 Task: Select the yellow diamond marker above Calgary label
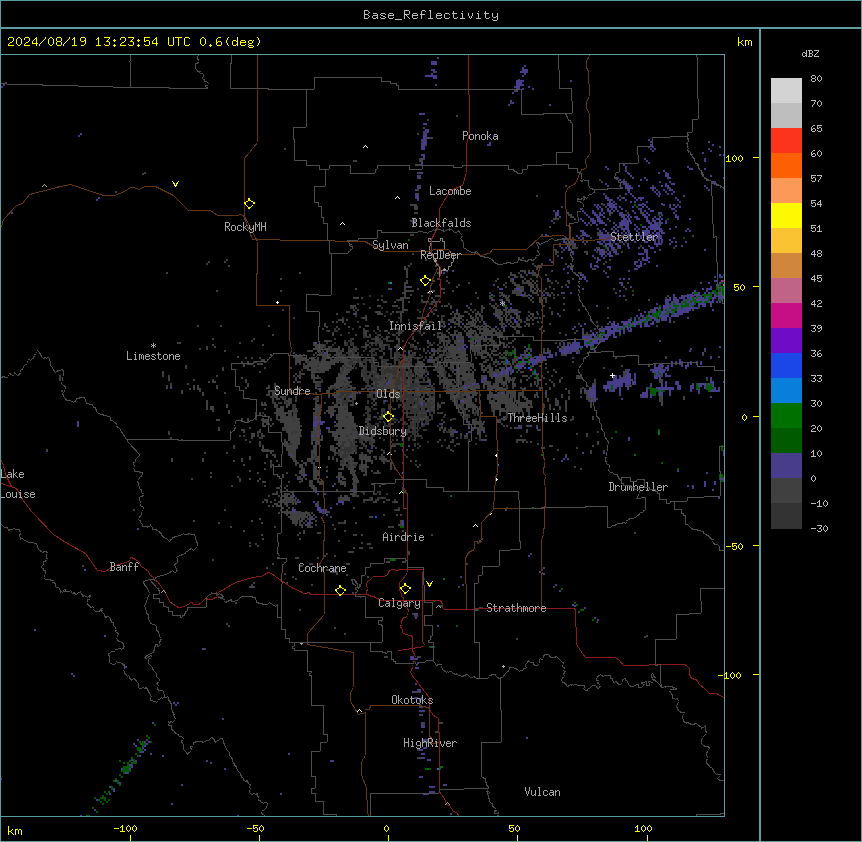405,589
